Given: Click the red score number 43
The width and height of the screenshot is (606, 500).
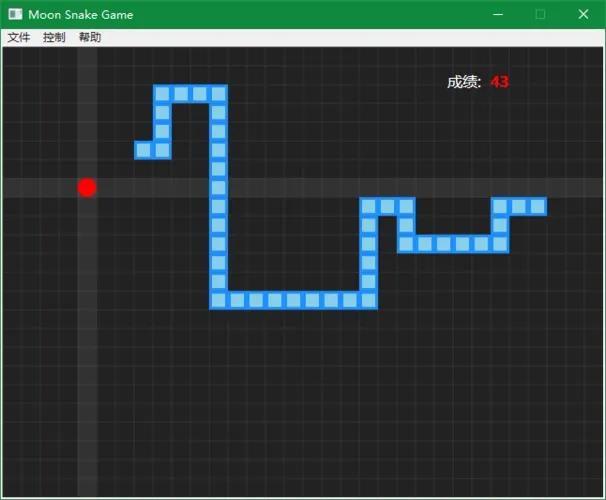Looking at the screenshot, I should pos(500,82).
